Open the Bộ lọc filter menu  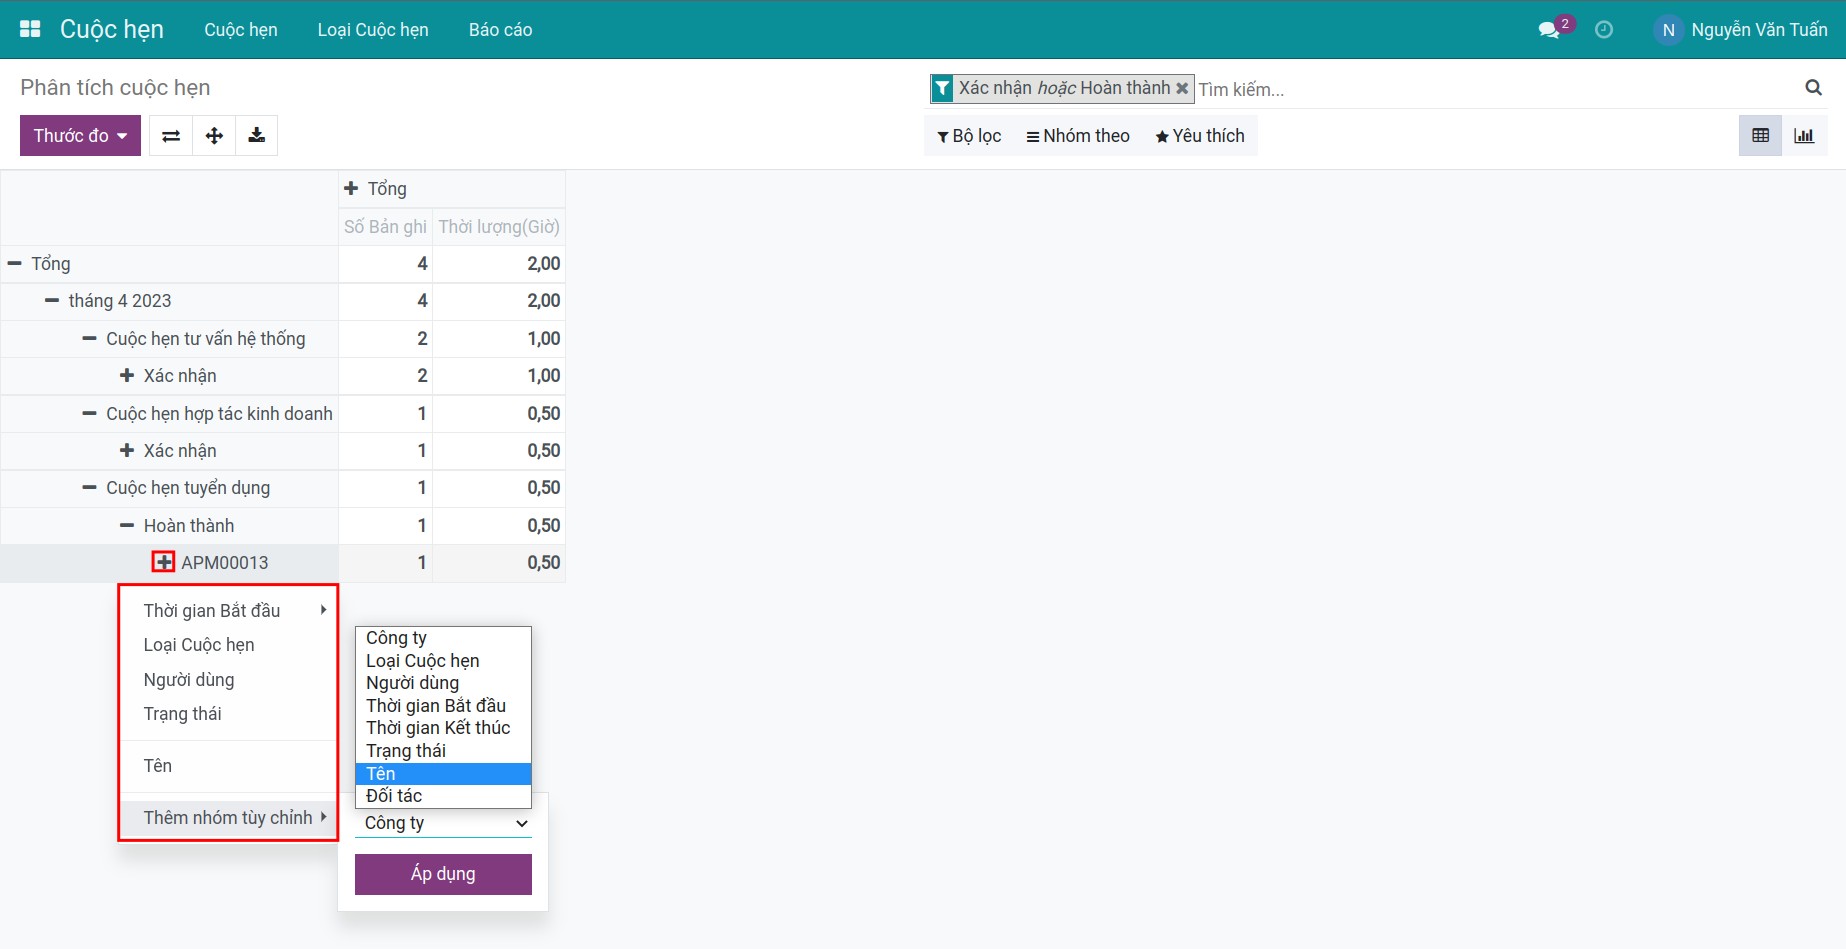(x=969, y=136)
